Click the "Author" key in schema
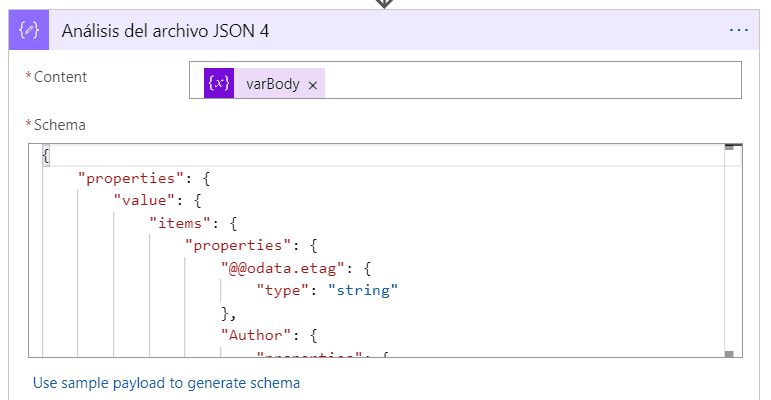 (x=256, y=335)
